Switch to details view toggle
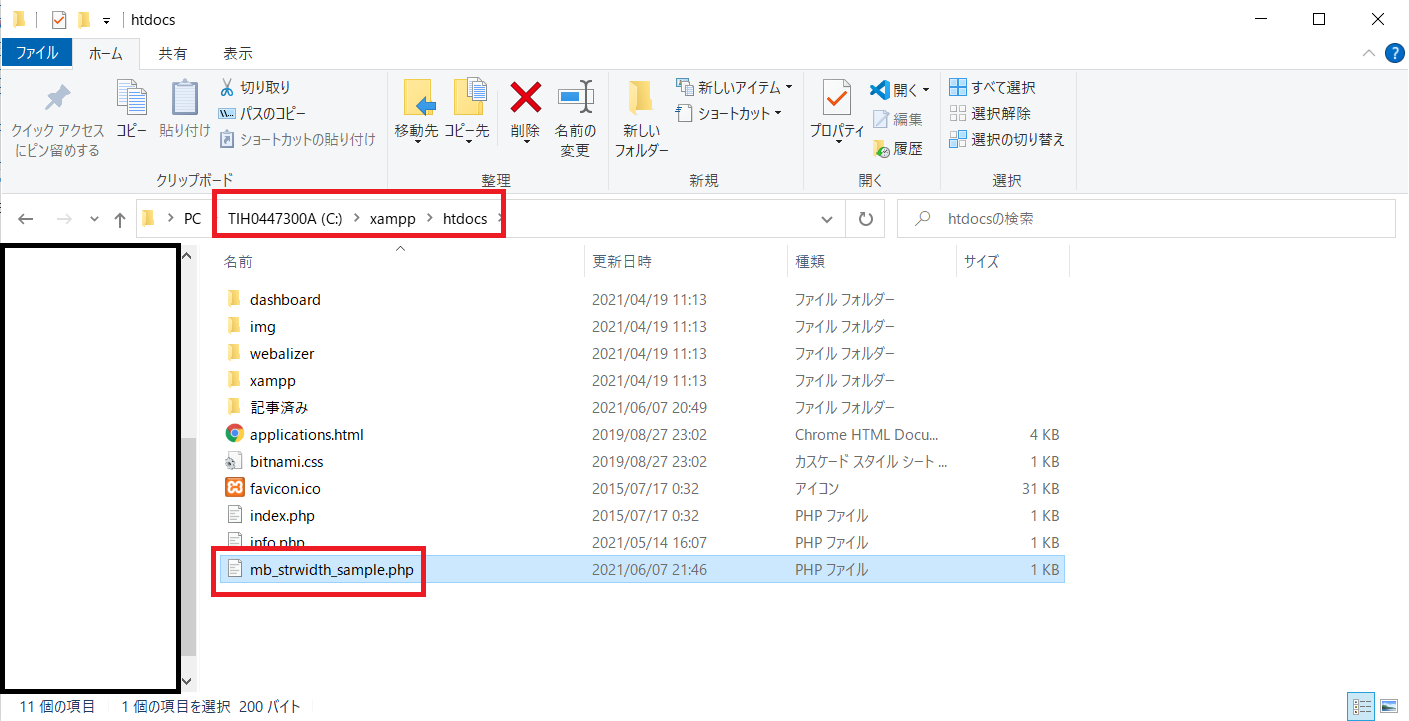The image size is (1409, 721). pos(1361,707)
